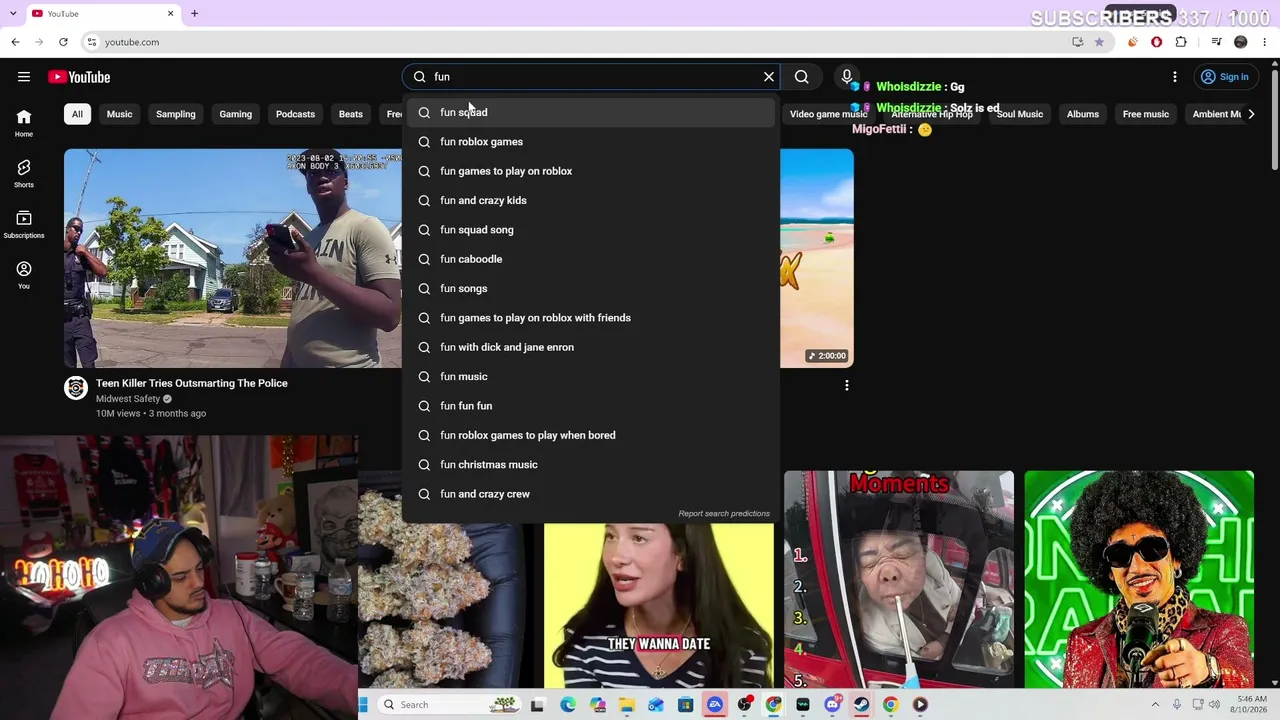This screenshot has width=1280, height=720.
Task: Select the "fun squad song" suggestion
Action: coord(591,230)
